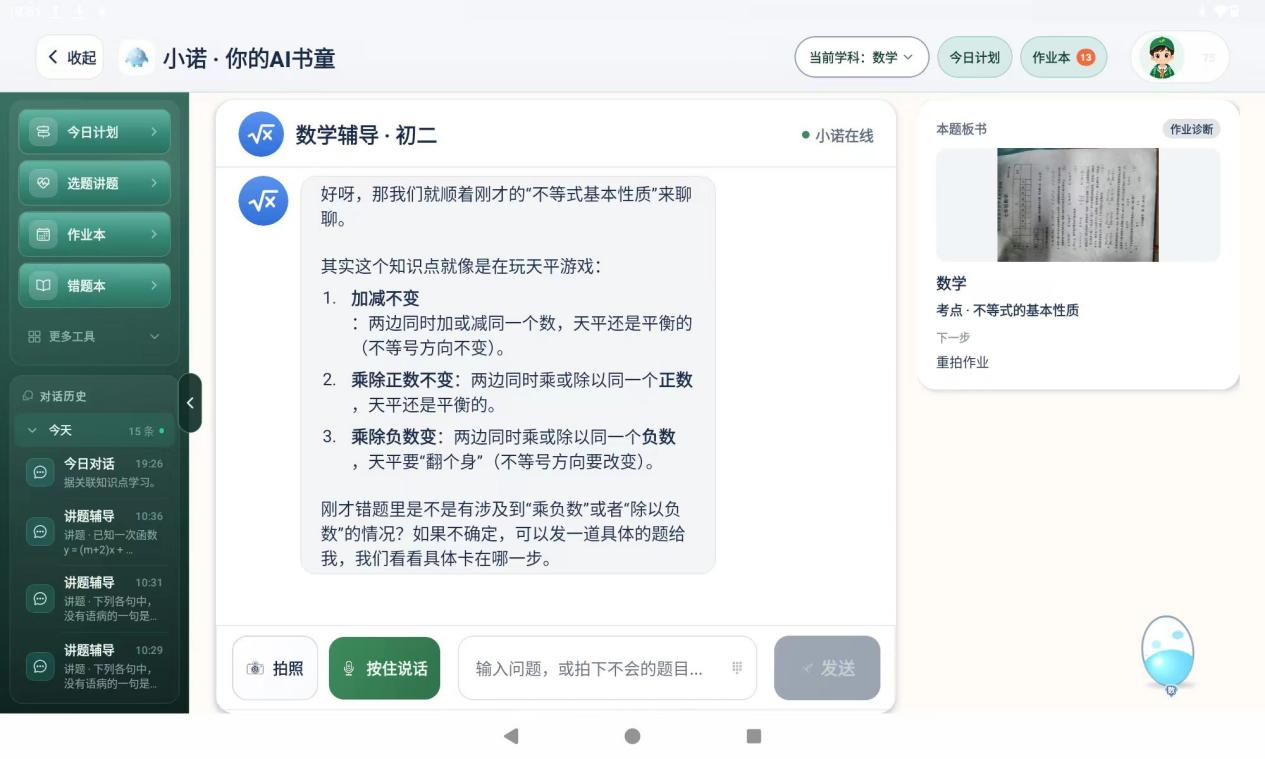Open the 讲题辅导 10:36 conversation

coord(94,532)
